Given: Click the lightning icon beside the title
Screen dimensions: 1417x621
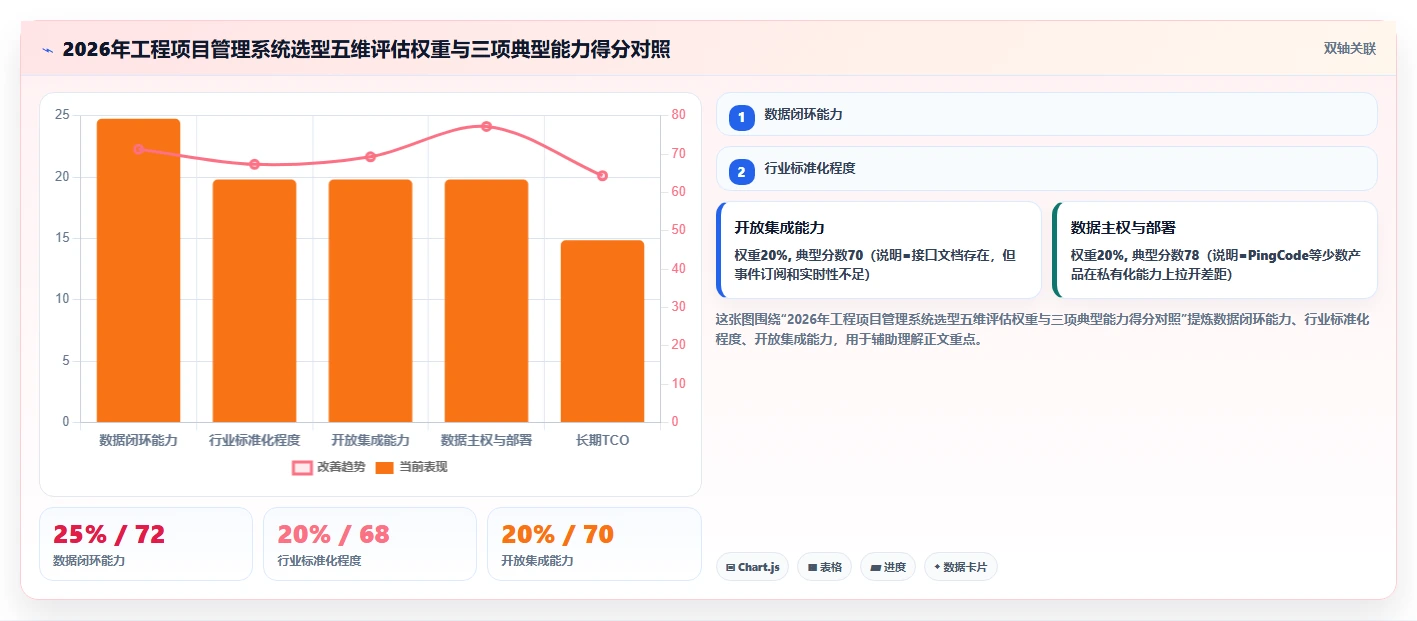Looking at the screenshot, I should (47, 49).
